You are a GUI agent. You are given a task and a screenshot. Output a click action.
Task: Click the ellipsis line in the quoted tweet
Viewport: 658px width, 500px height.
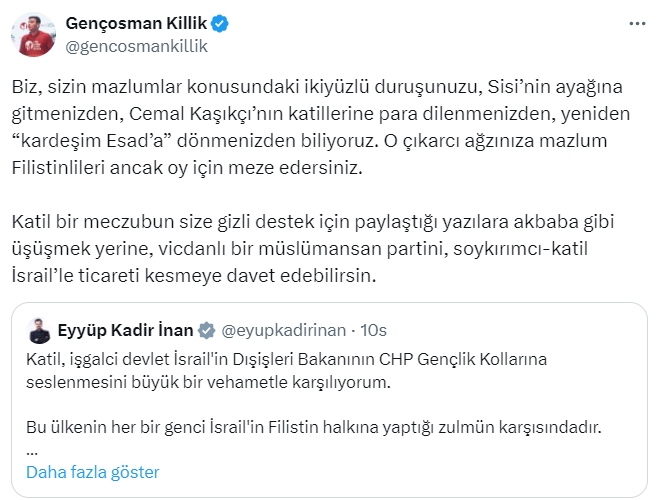[x=32, y=449]
